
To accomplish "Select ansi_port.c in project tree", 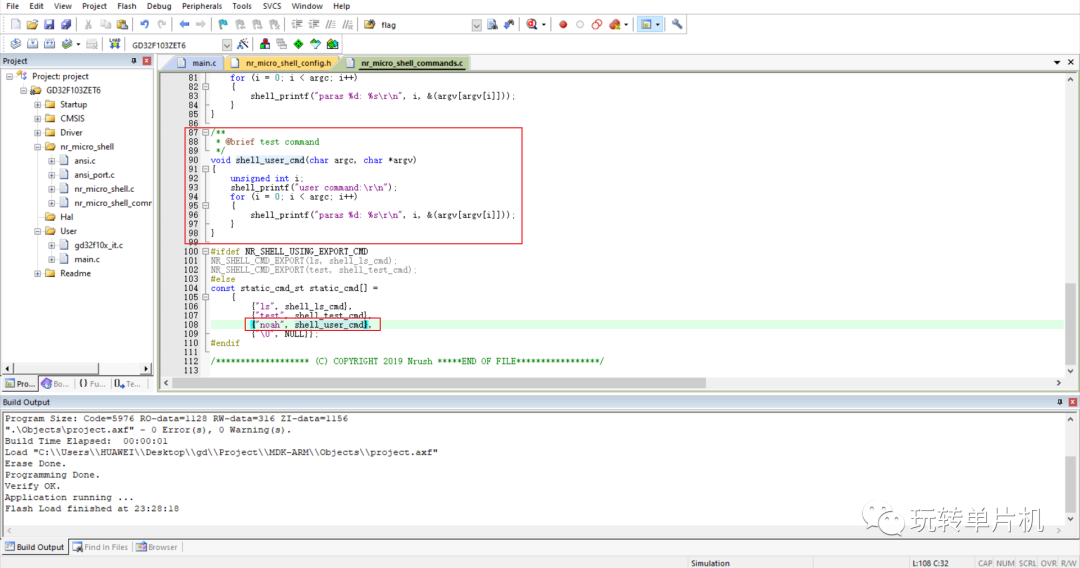I will tap(94, 175).
